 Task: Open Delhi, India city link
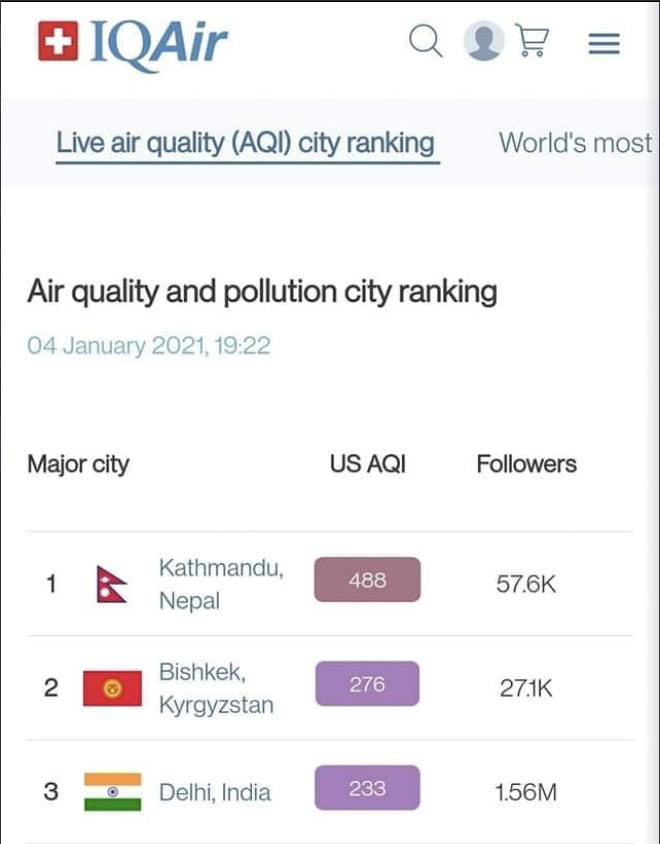tap(215, 792)
